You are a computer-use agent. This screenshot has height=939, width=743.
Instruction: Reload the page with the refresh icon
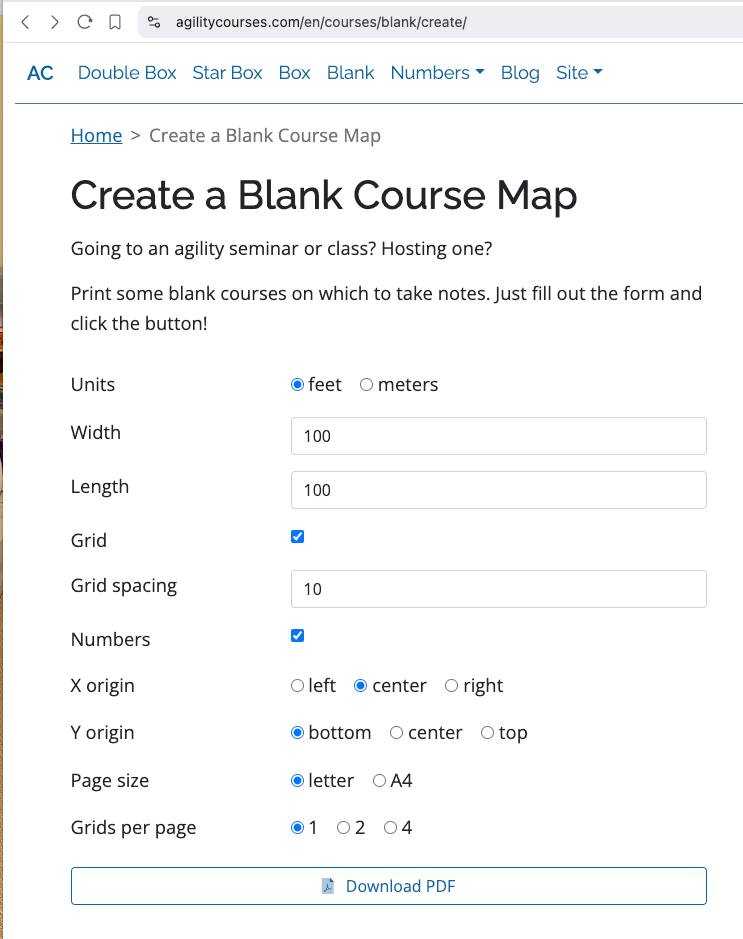click(84, 22)
